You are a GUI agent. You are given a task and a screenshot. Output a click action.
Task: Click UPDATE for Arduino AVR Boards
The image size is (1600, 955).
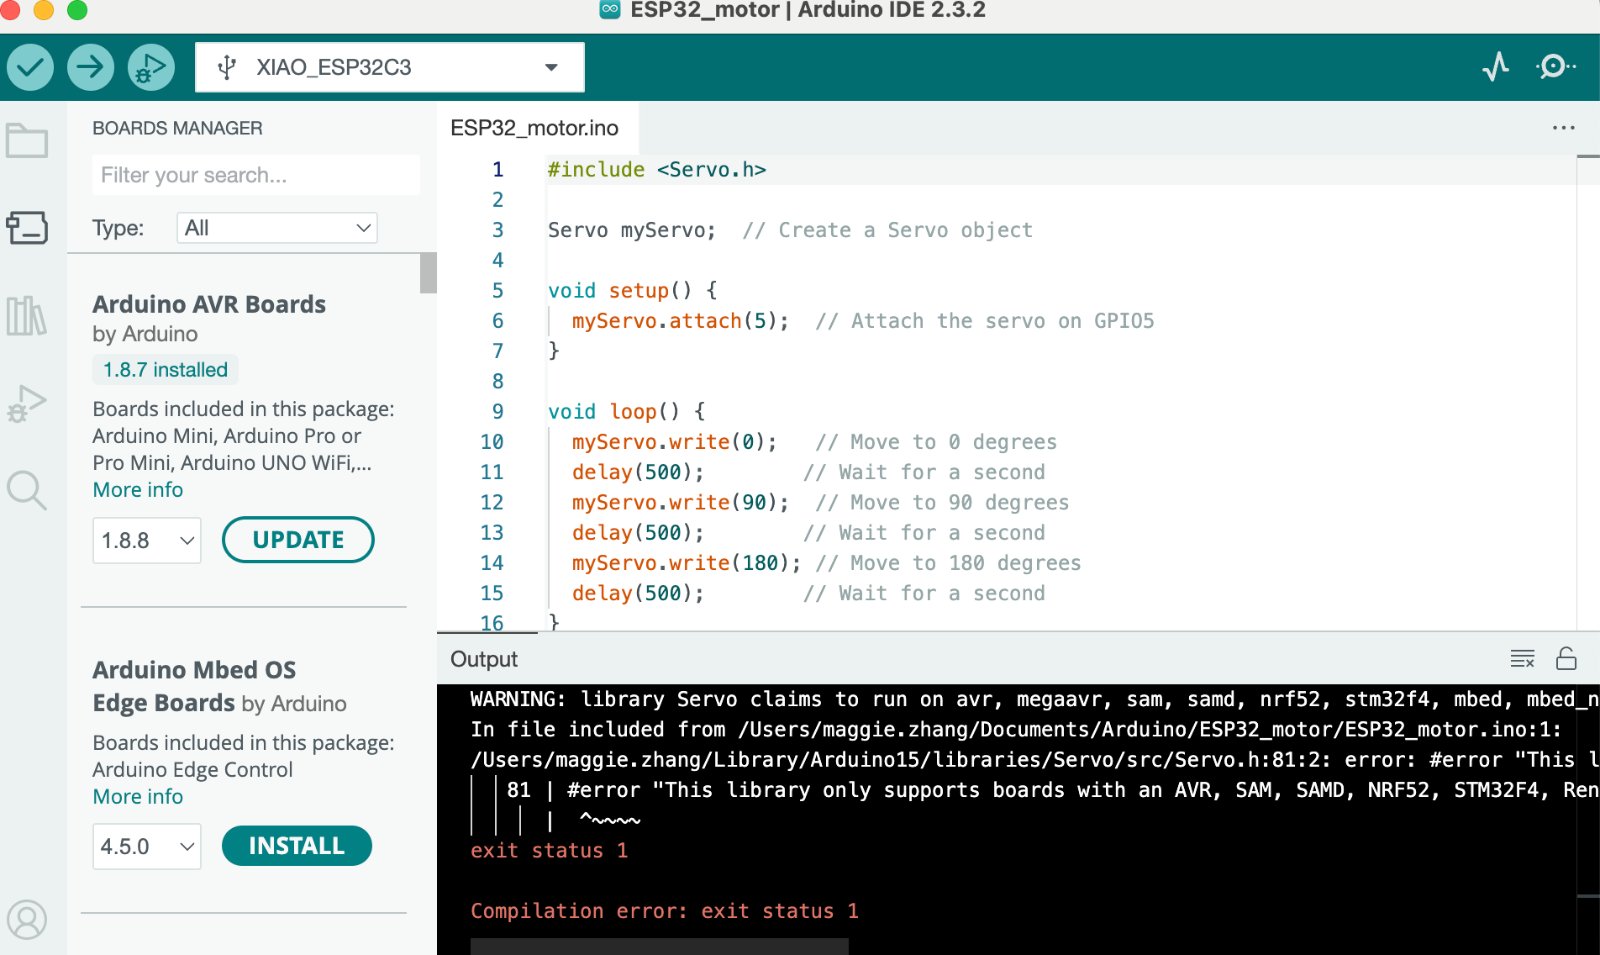[298, 540]
